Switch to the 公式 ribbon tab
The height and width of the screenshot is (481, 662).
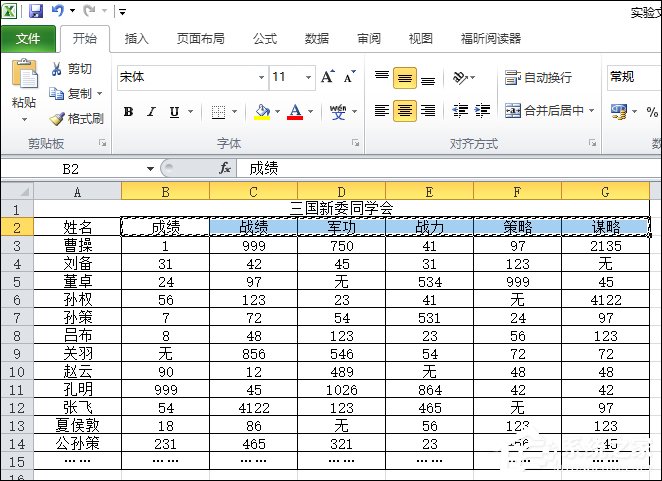coord(264,39)
